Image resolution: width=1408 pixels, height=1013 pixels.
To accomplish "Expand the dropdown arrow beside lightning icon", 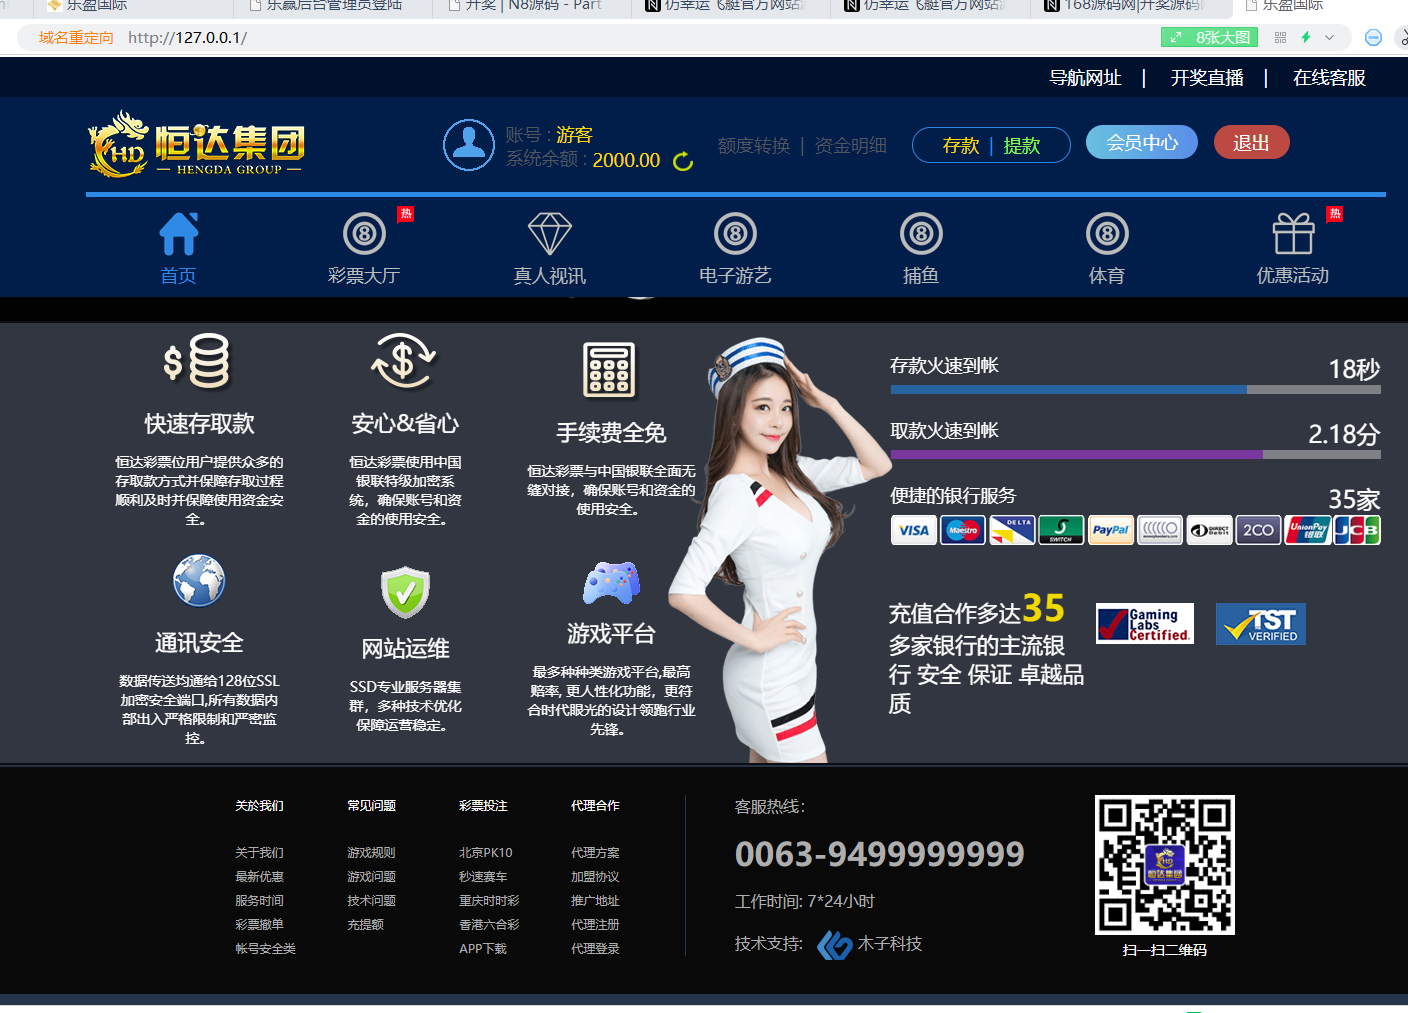I will click(1329, 38).
